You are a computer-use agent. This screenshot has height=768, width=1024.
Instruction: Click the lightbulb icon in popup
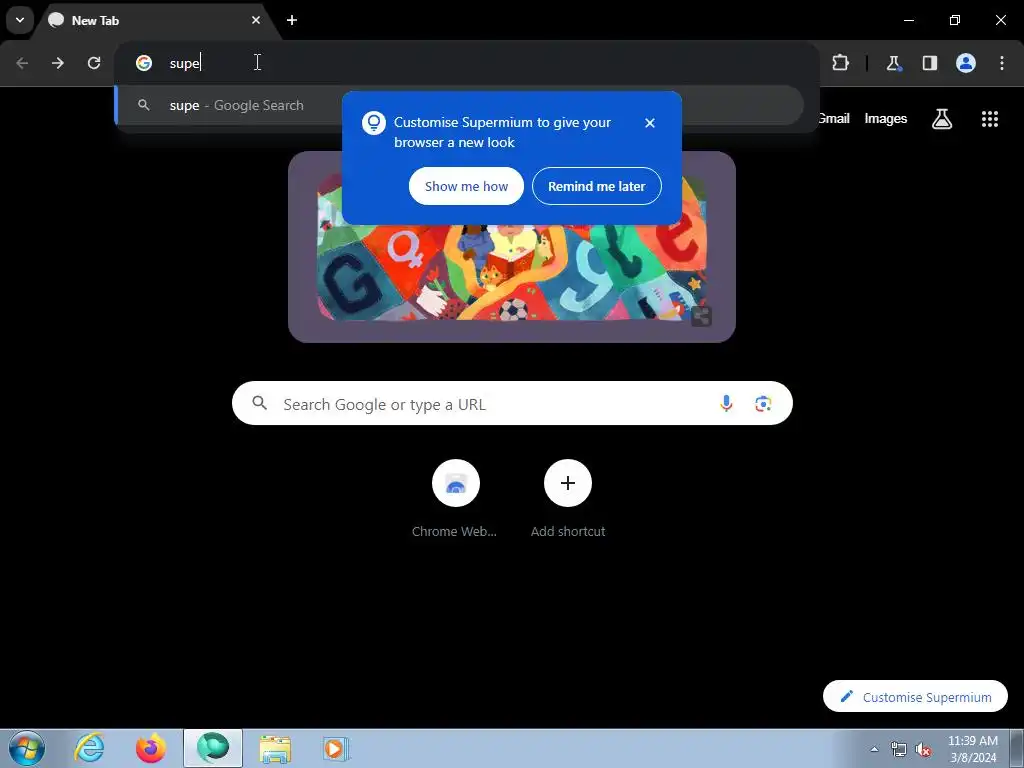(374, 123)
